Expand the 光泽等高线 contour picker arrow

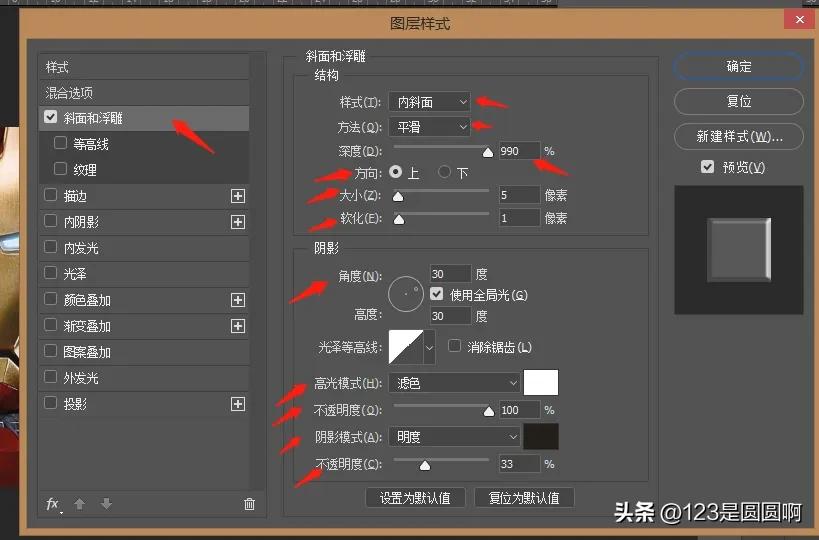pyautogui.click(x=429, y=347)
